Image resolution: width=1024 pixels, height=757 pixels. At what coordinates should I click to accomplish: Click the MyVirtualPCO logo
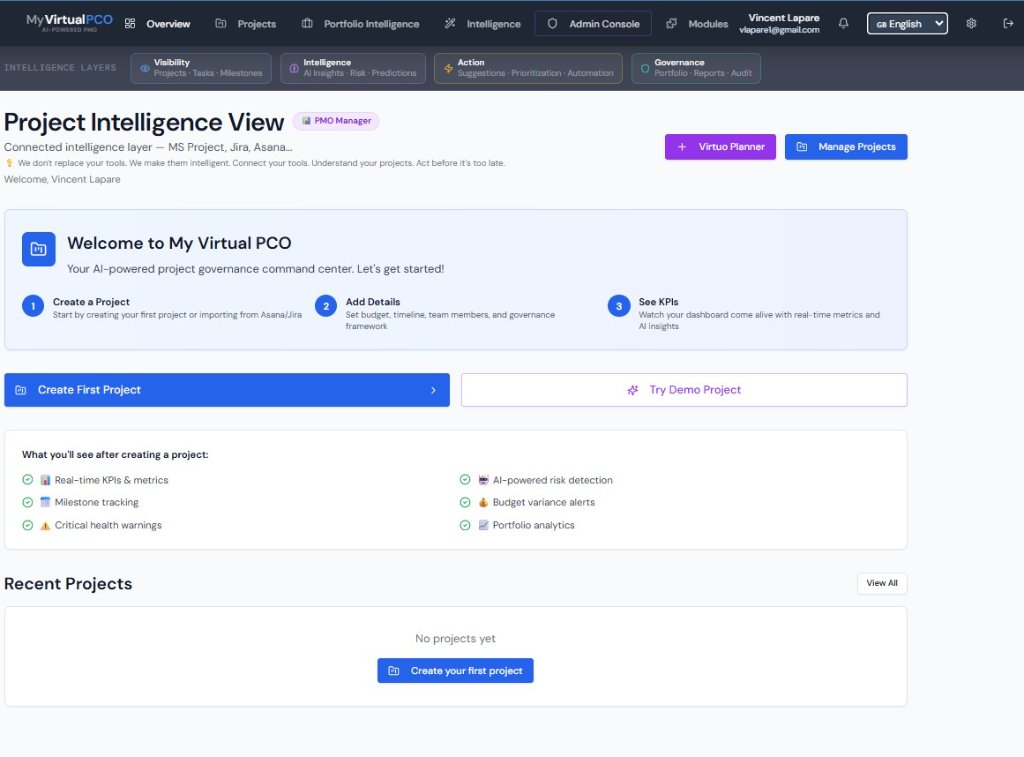pos(69,22)
